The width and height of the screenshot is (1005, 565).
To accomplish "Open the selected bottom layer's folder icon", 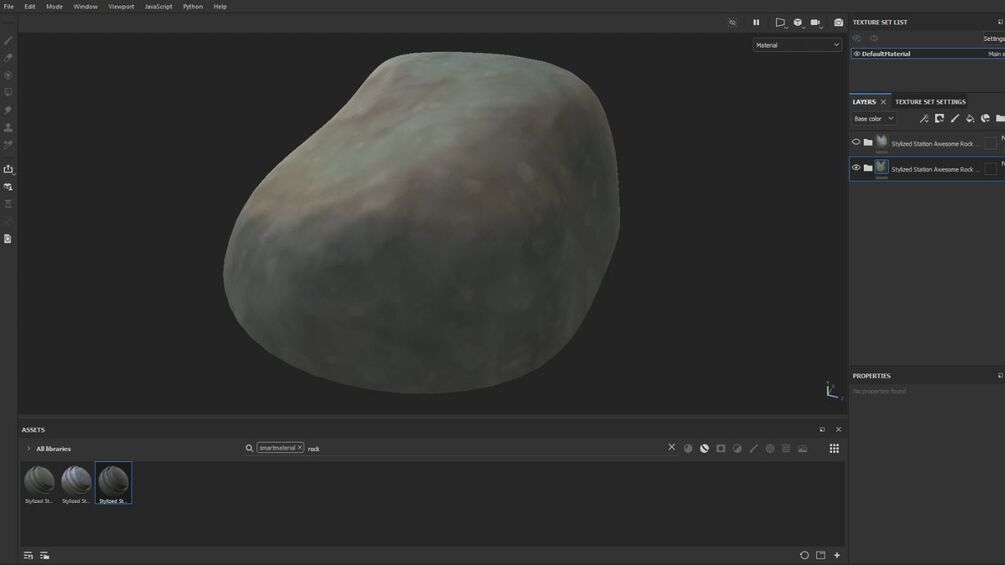I will pyautogui.click(x=868, y=168).
